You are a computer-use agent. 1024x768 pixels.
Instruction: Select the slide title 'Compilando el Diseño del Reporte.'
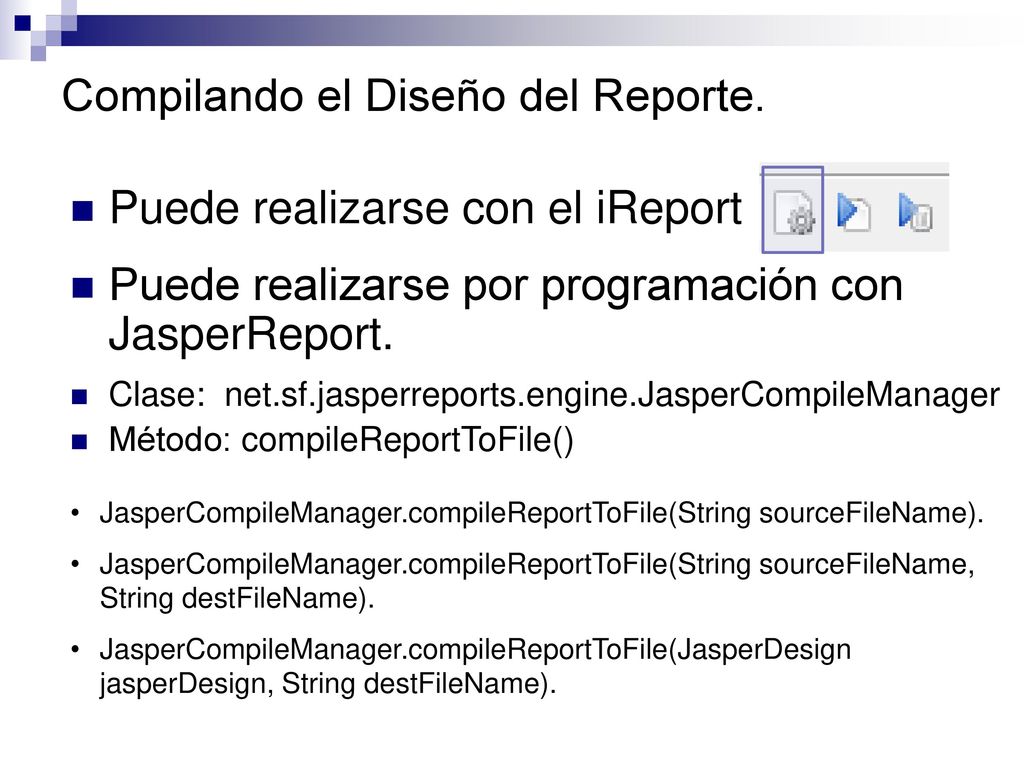413,96
